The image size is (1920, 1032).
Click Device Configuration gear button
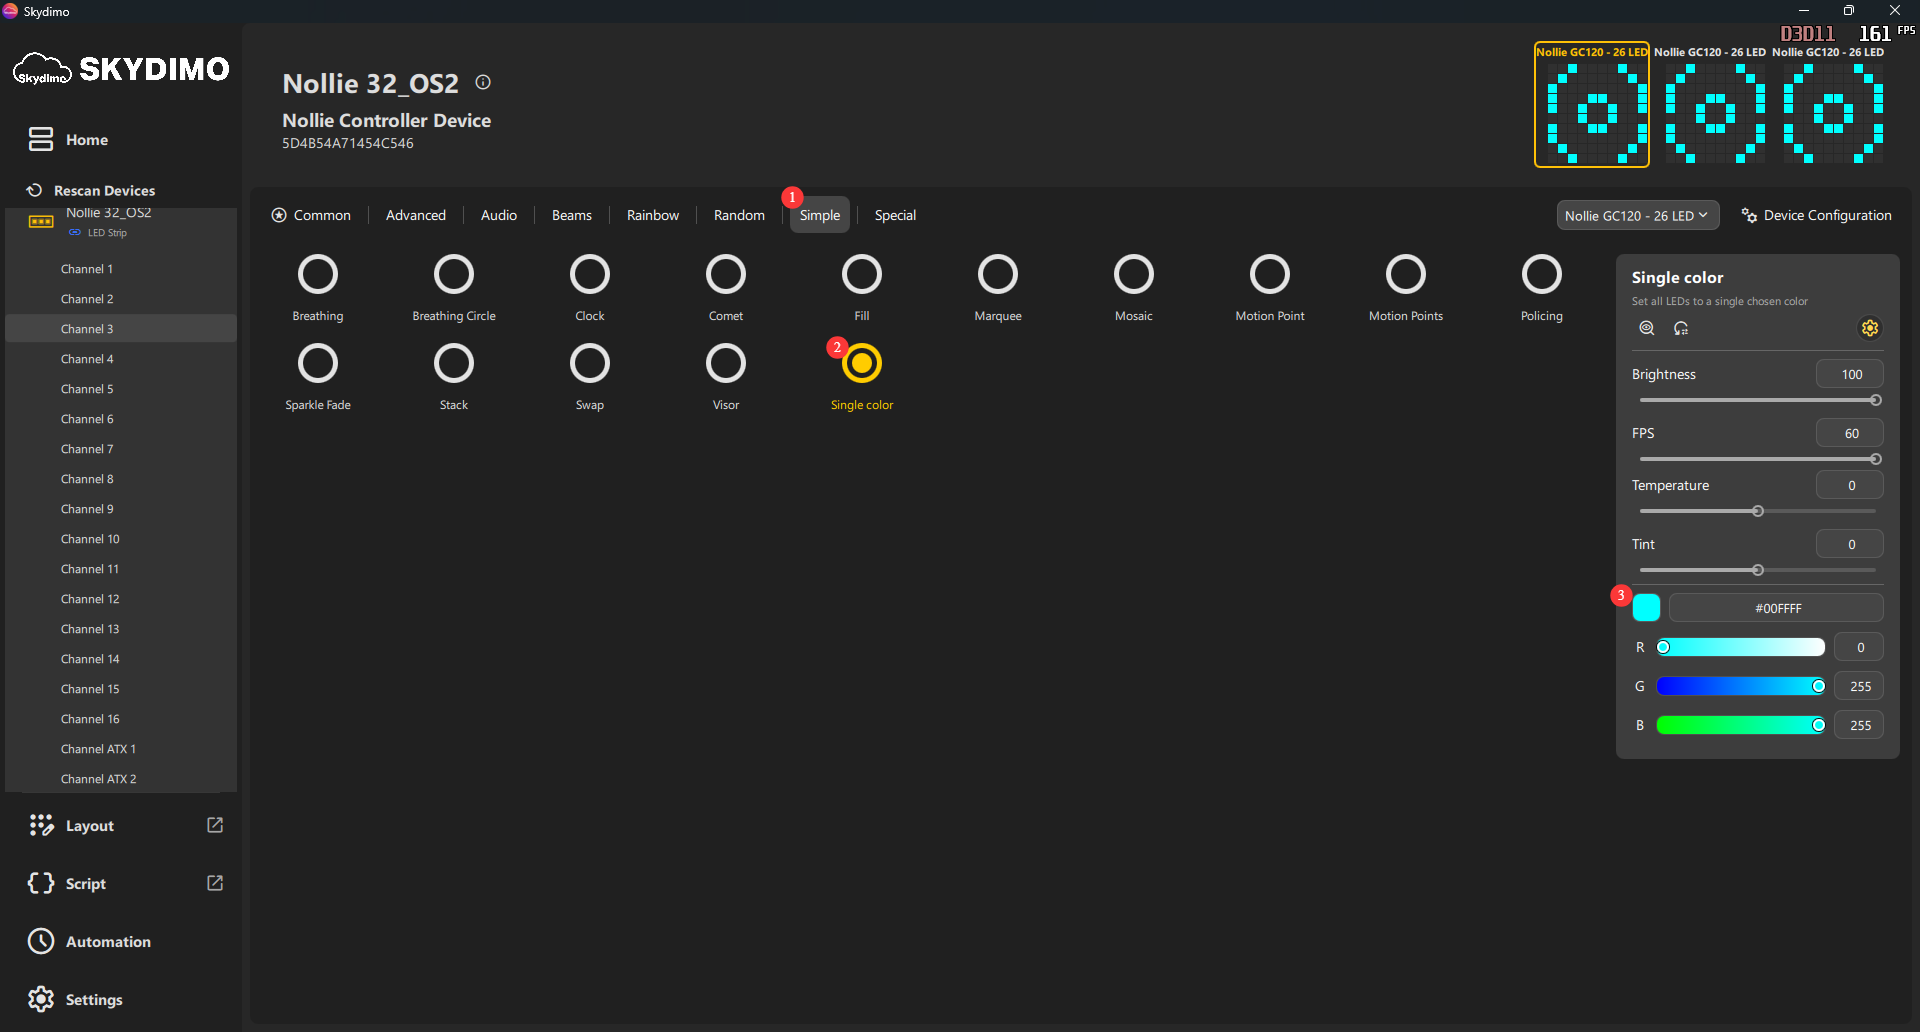pos(1817,215)
